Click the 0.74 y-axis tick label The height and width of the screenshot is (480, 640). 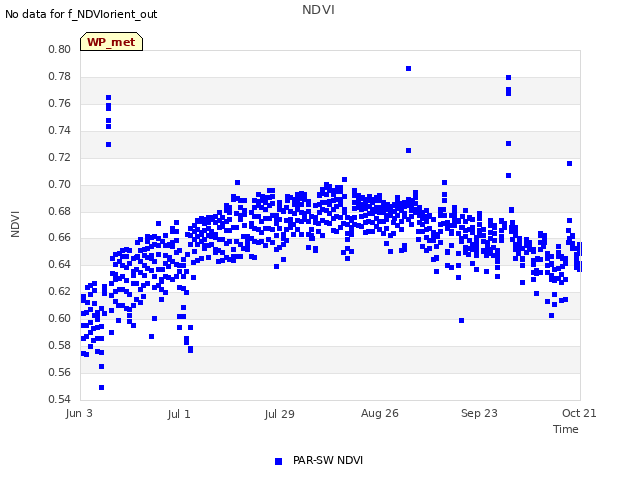pos(60,130)
